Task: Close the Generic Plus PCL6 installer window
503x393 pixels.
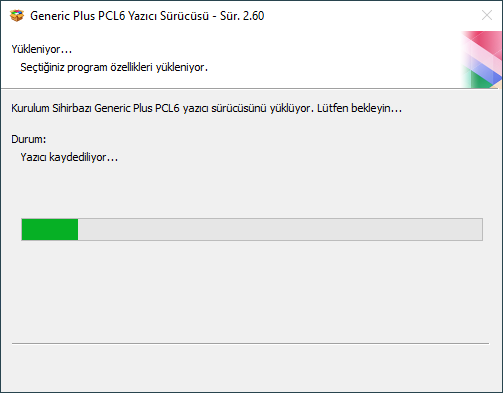Action: coord(487,15)
